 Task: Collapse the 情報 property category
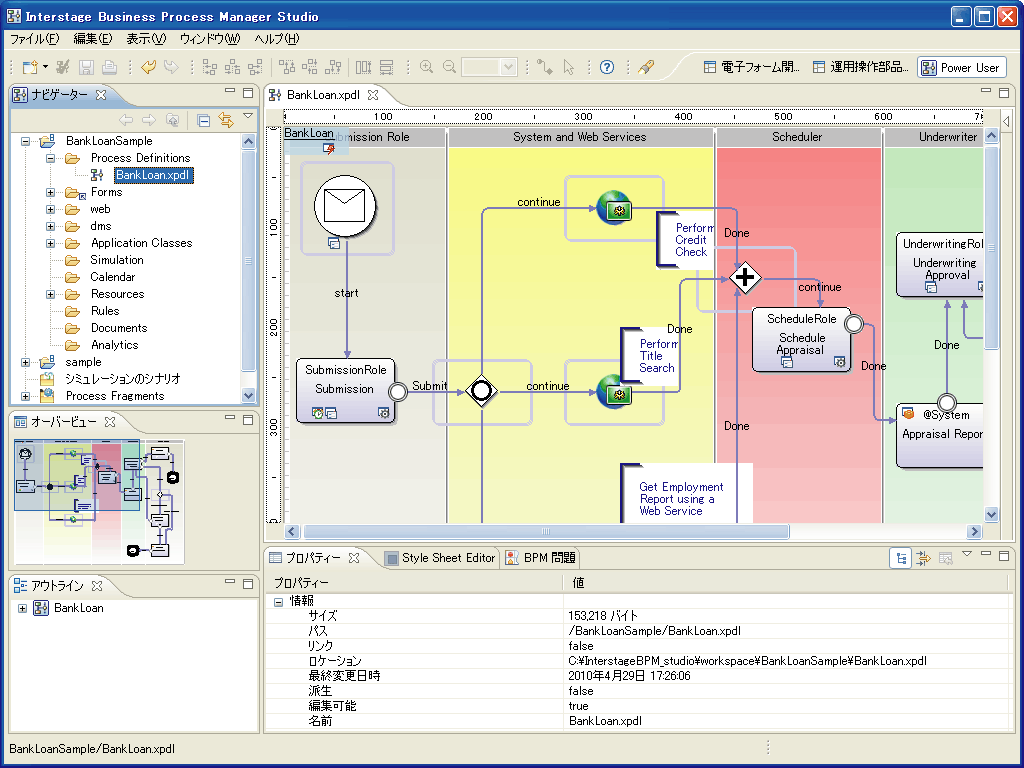tap(279, 601)
